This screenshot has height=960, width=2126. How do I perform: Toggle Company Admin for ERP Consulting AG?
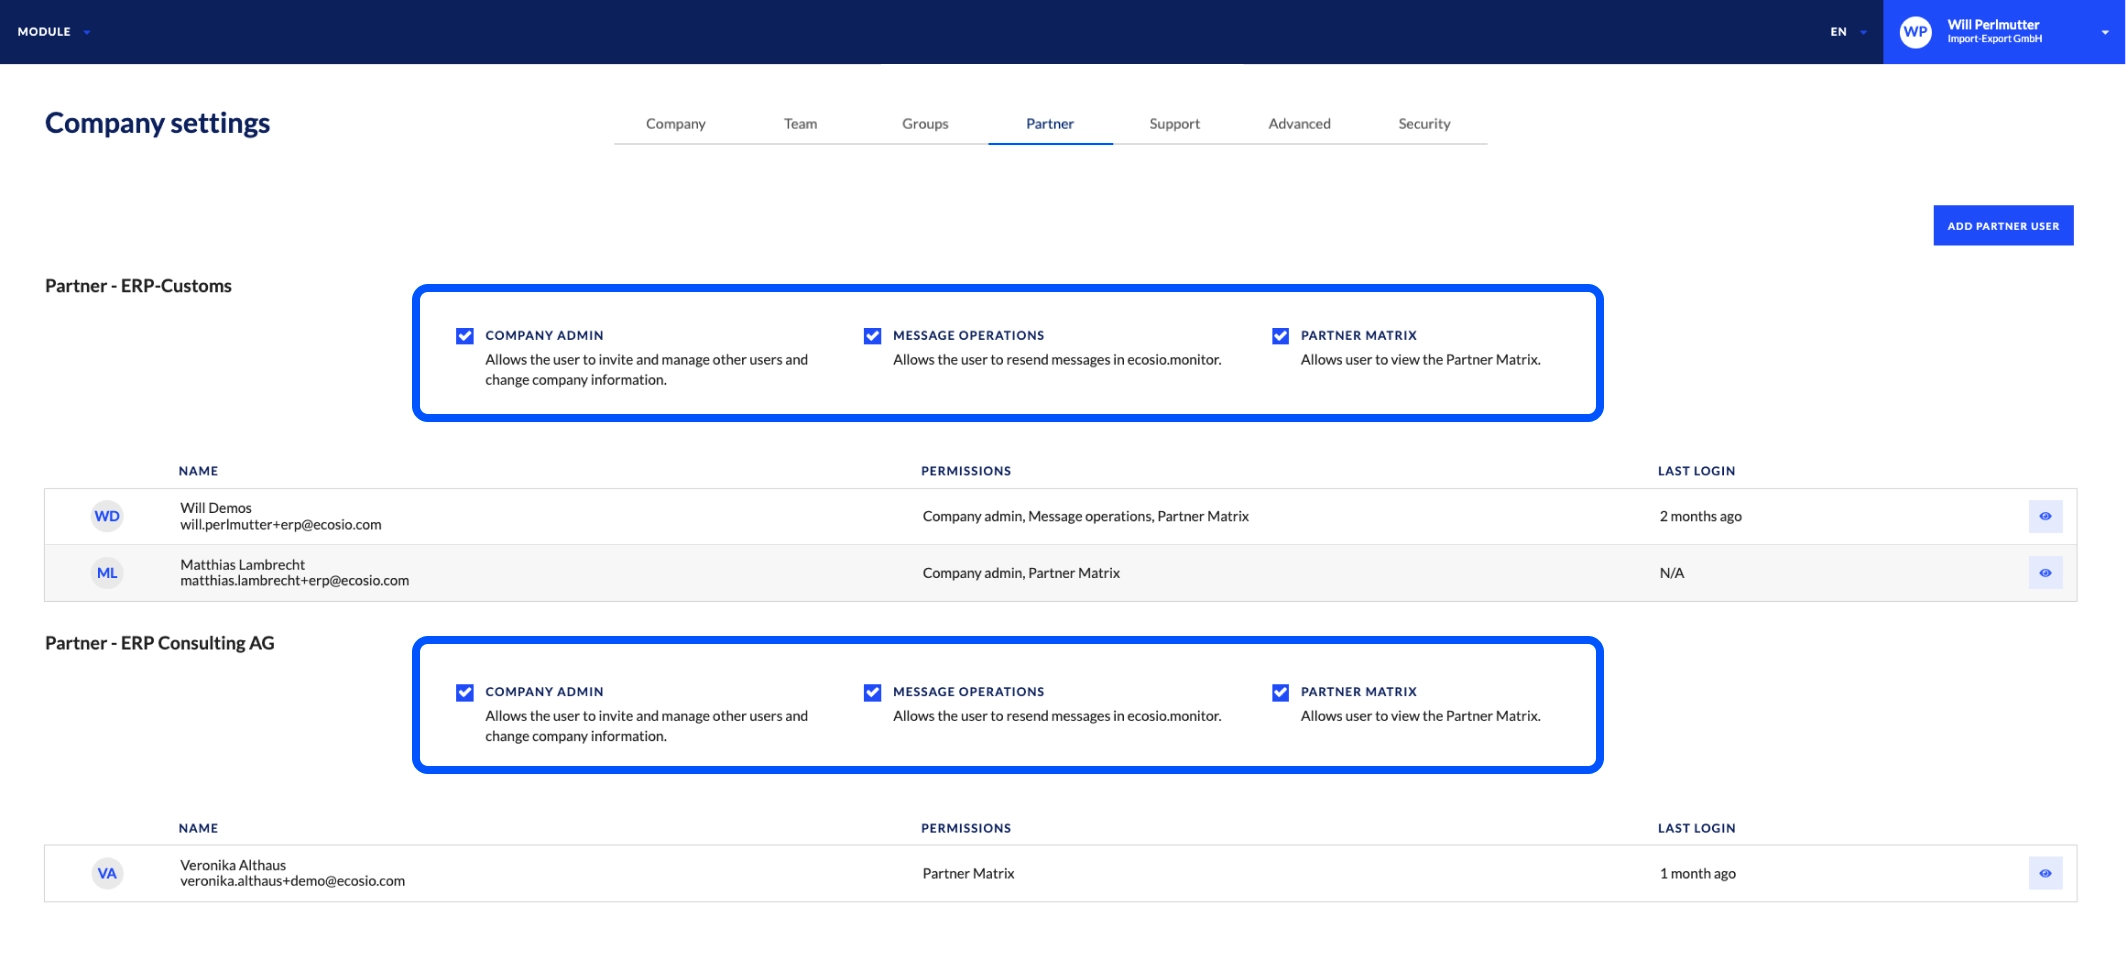pos(465,692)
